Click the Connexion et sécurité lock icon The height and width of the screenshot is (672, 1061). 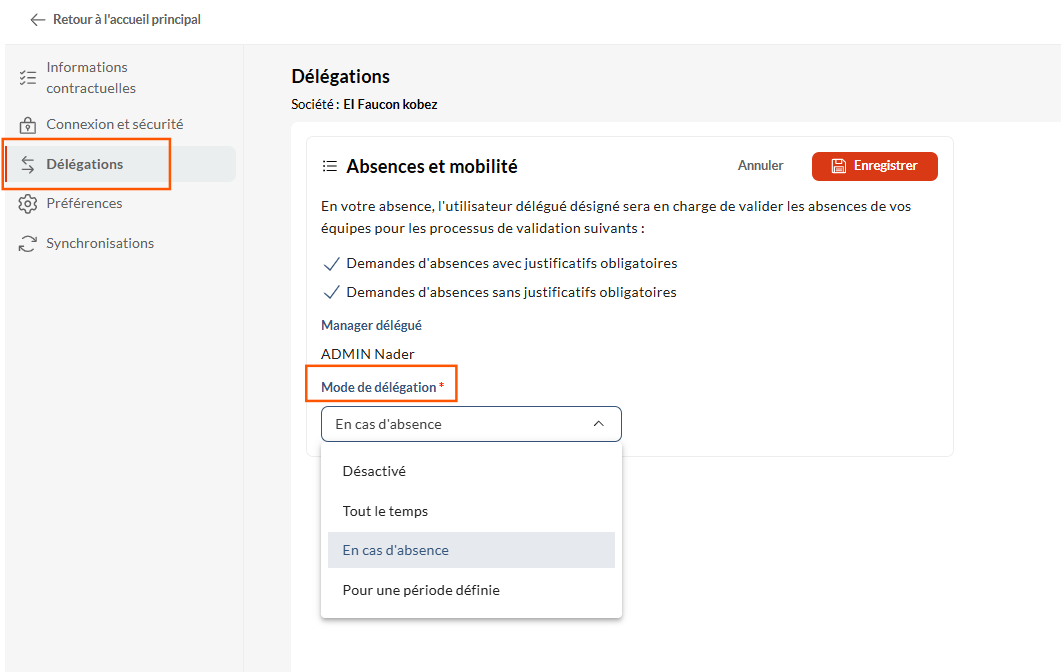tap(28, 125)
